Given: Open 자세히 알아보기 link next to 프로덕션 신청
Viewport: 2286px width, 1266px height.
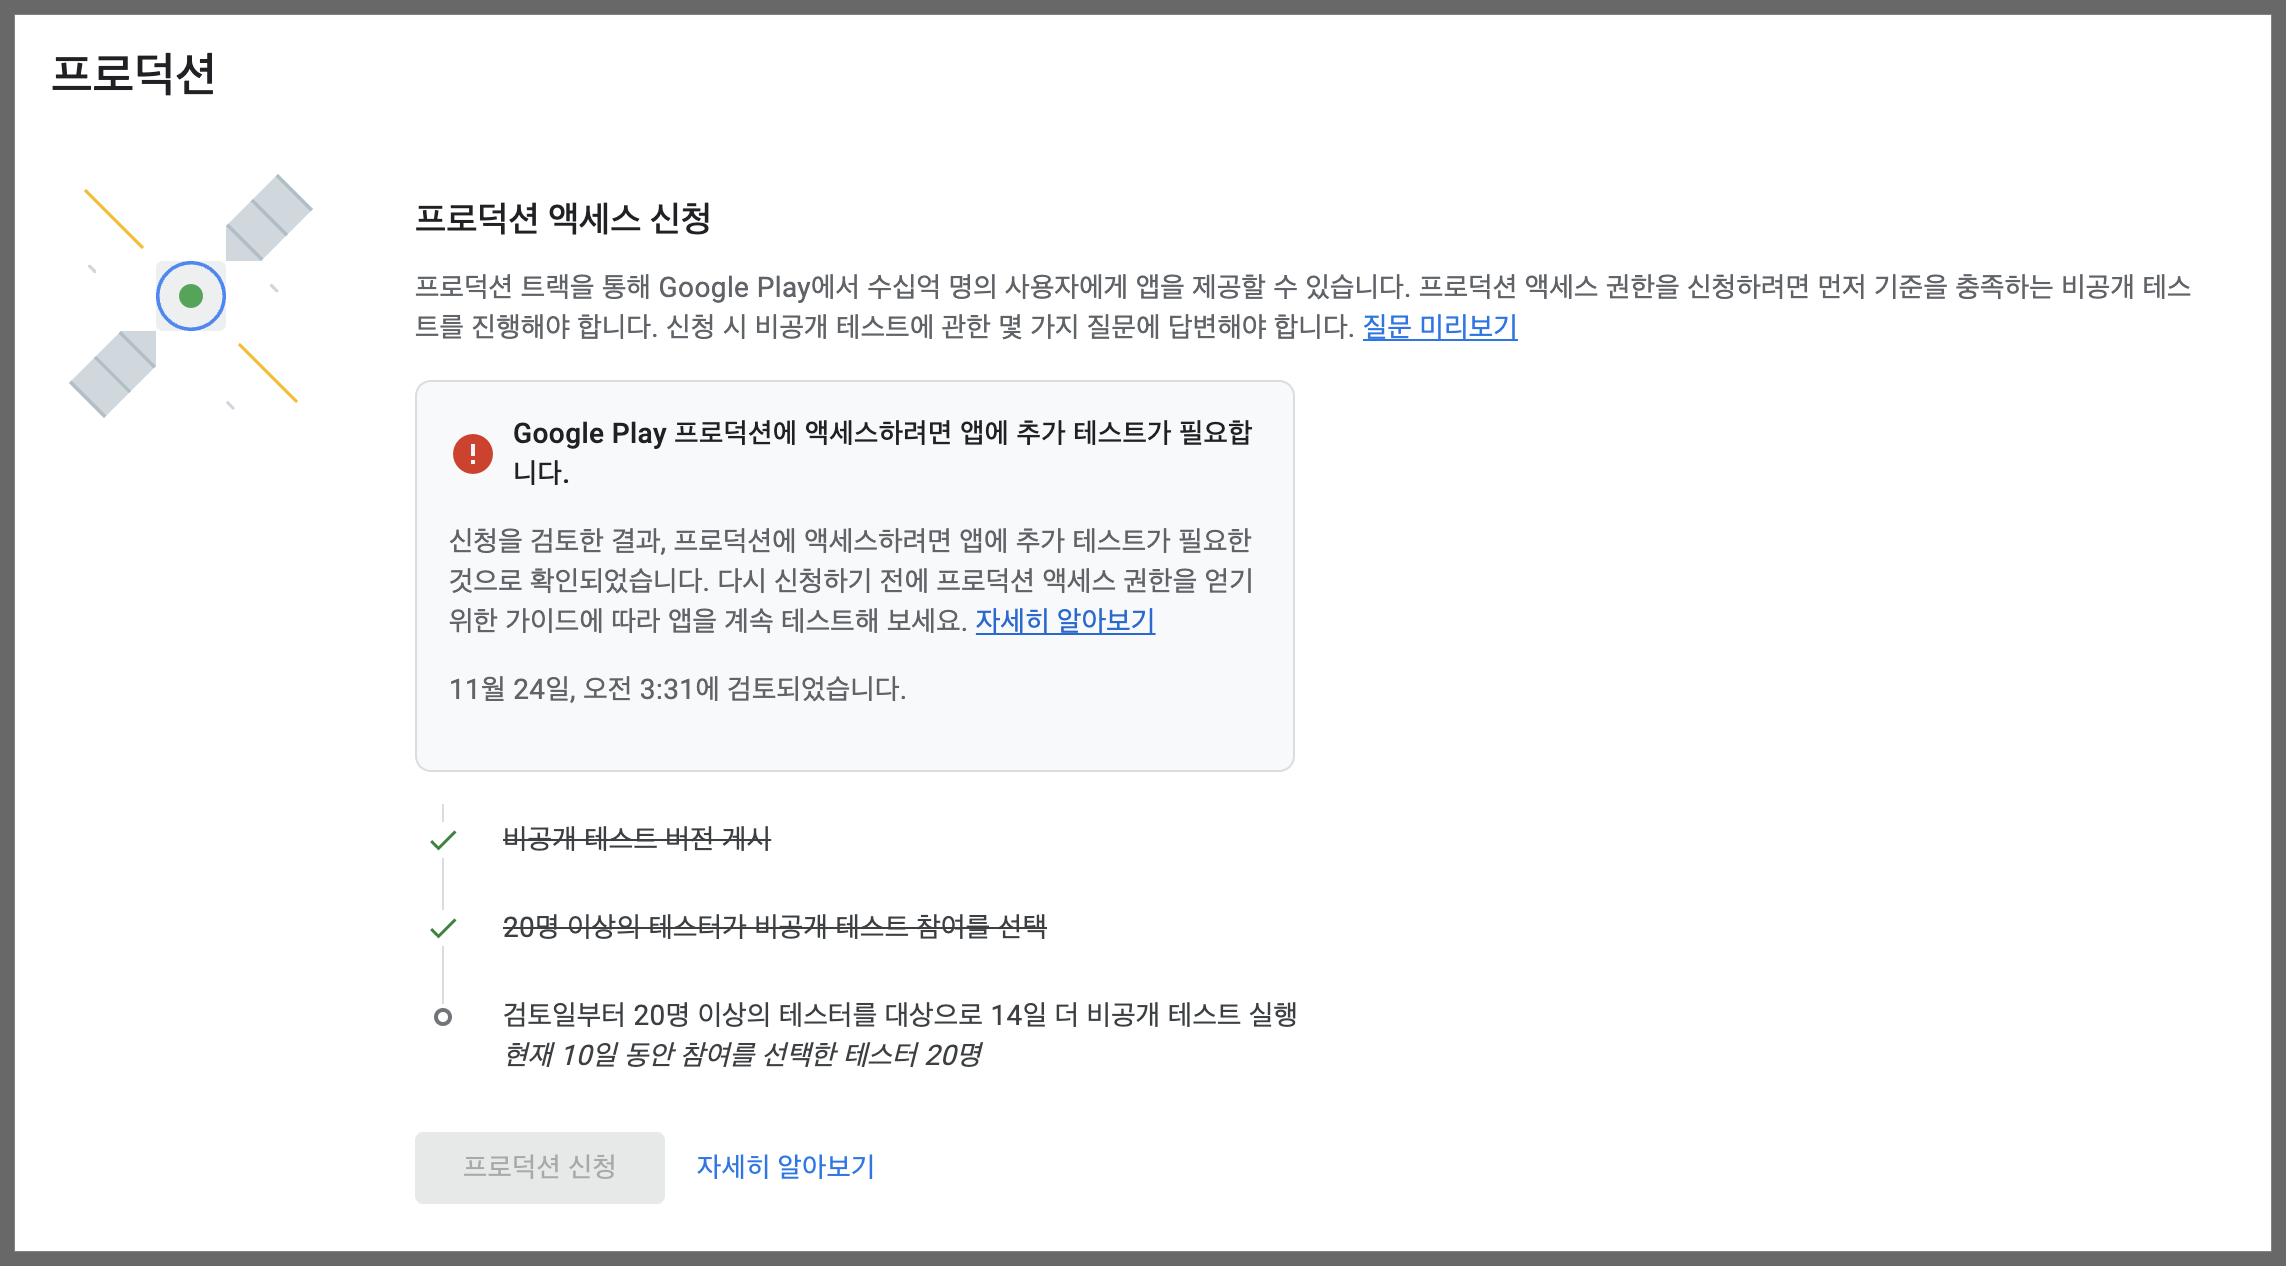Looking at the screenshot, I should click(785, 1167).
